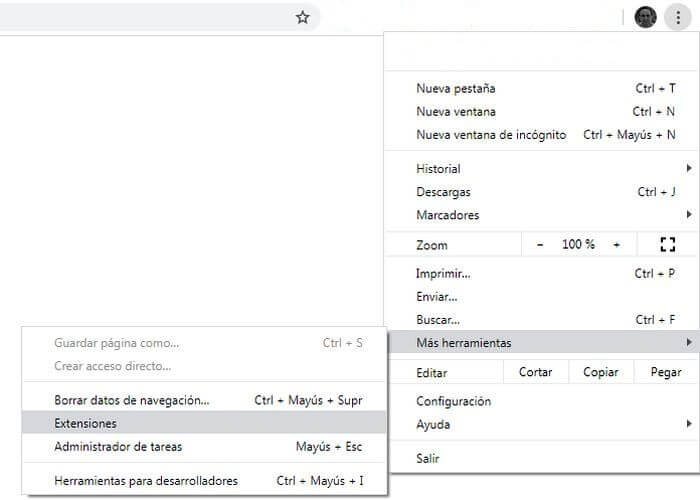Expand the Historial submenu
The width and height of the screenshot is (700, 500).
coord(542,169)
